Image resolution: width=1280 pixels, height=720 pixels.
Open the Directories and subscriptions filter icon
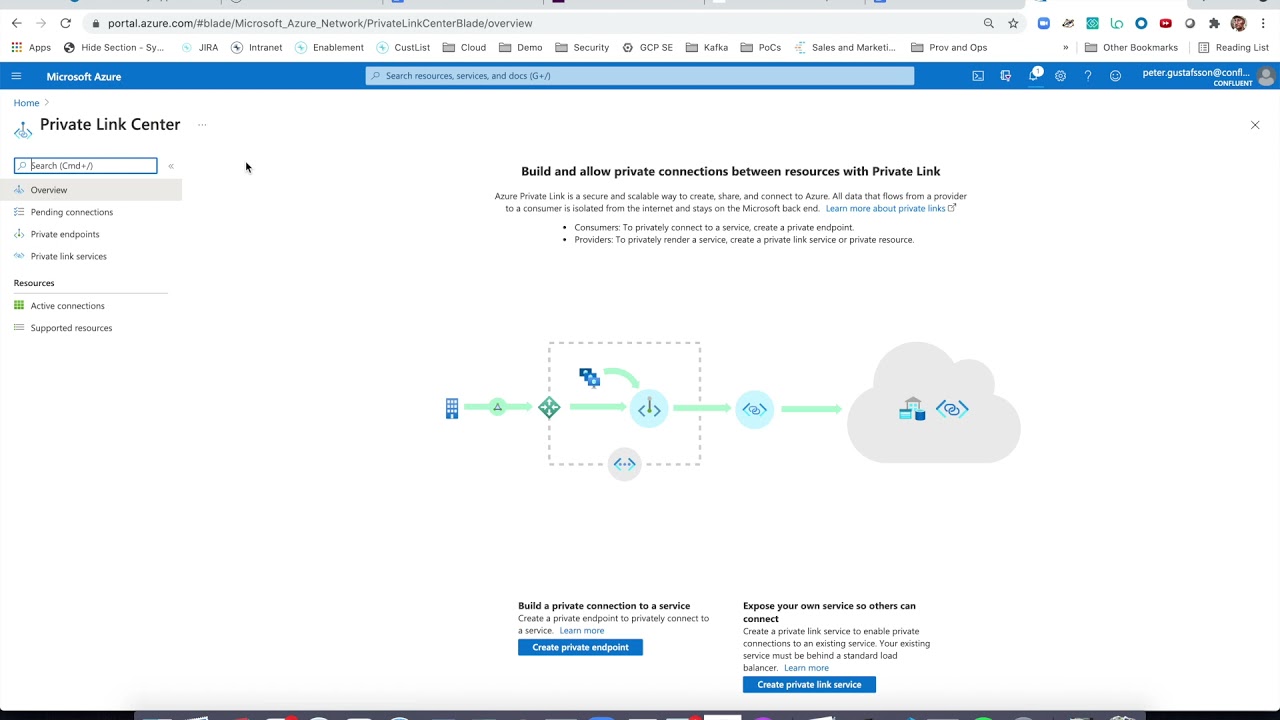point(1005,76)
